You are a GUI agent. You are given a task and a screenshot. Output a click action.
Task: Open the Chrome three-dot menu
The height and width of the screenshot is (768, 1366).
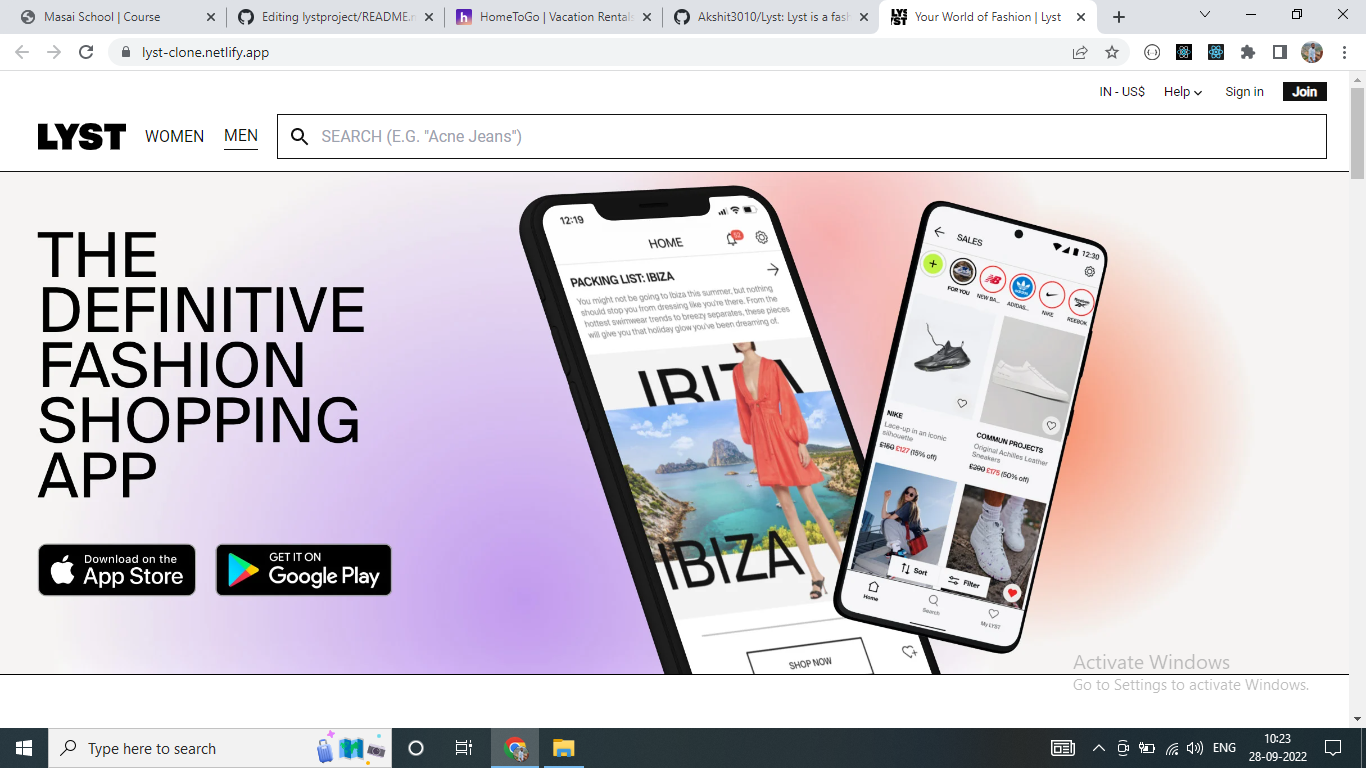pyautogui.click(x=1343, y=52)
